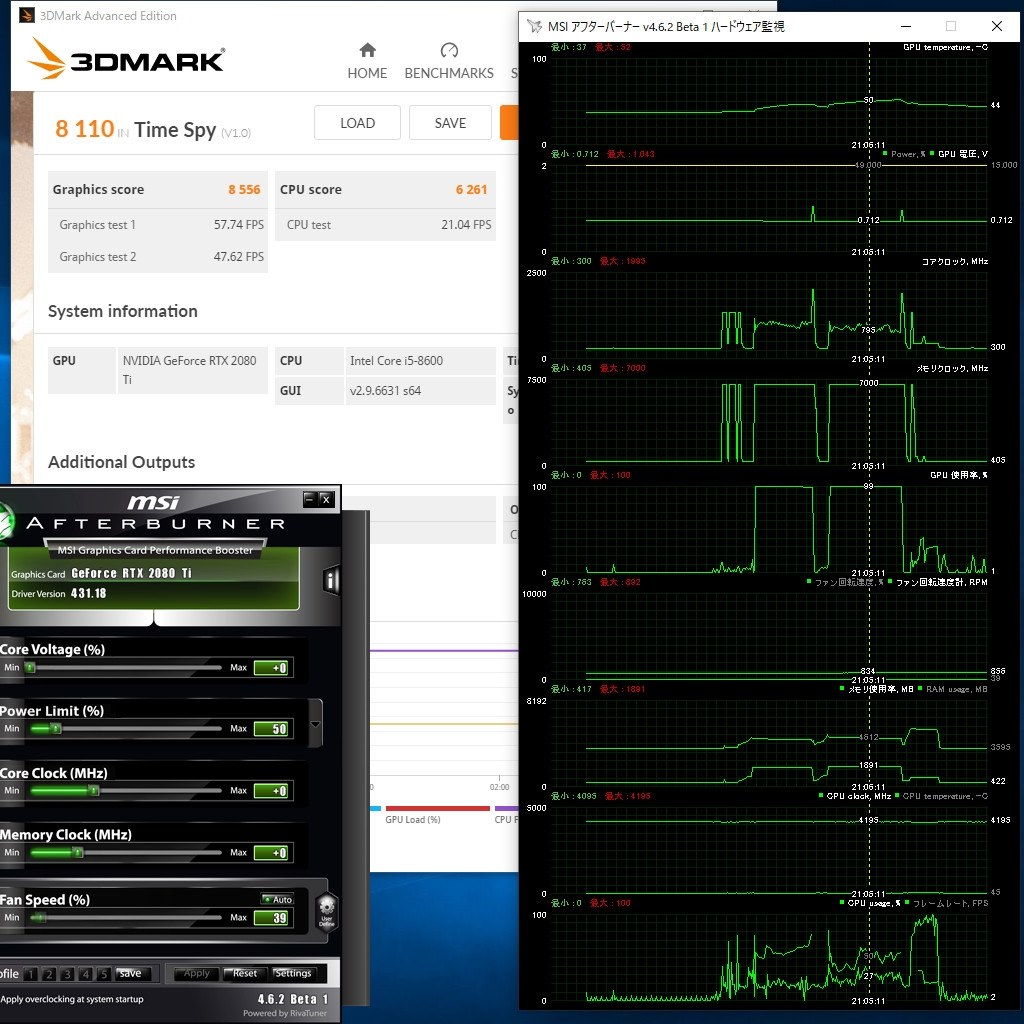The image size is (1024, 1024).
Task: Select Afterburner profile slot 5
Action: (103, 974)
